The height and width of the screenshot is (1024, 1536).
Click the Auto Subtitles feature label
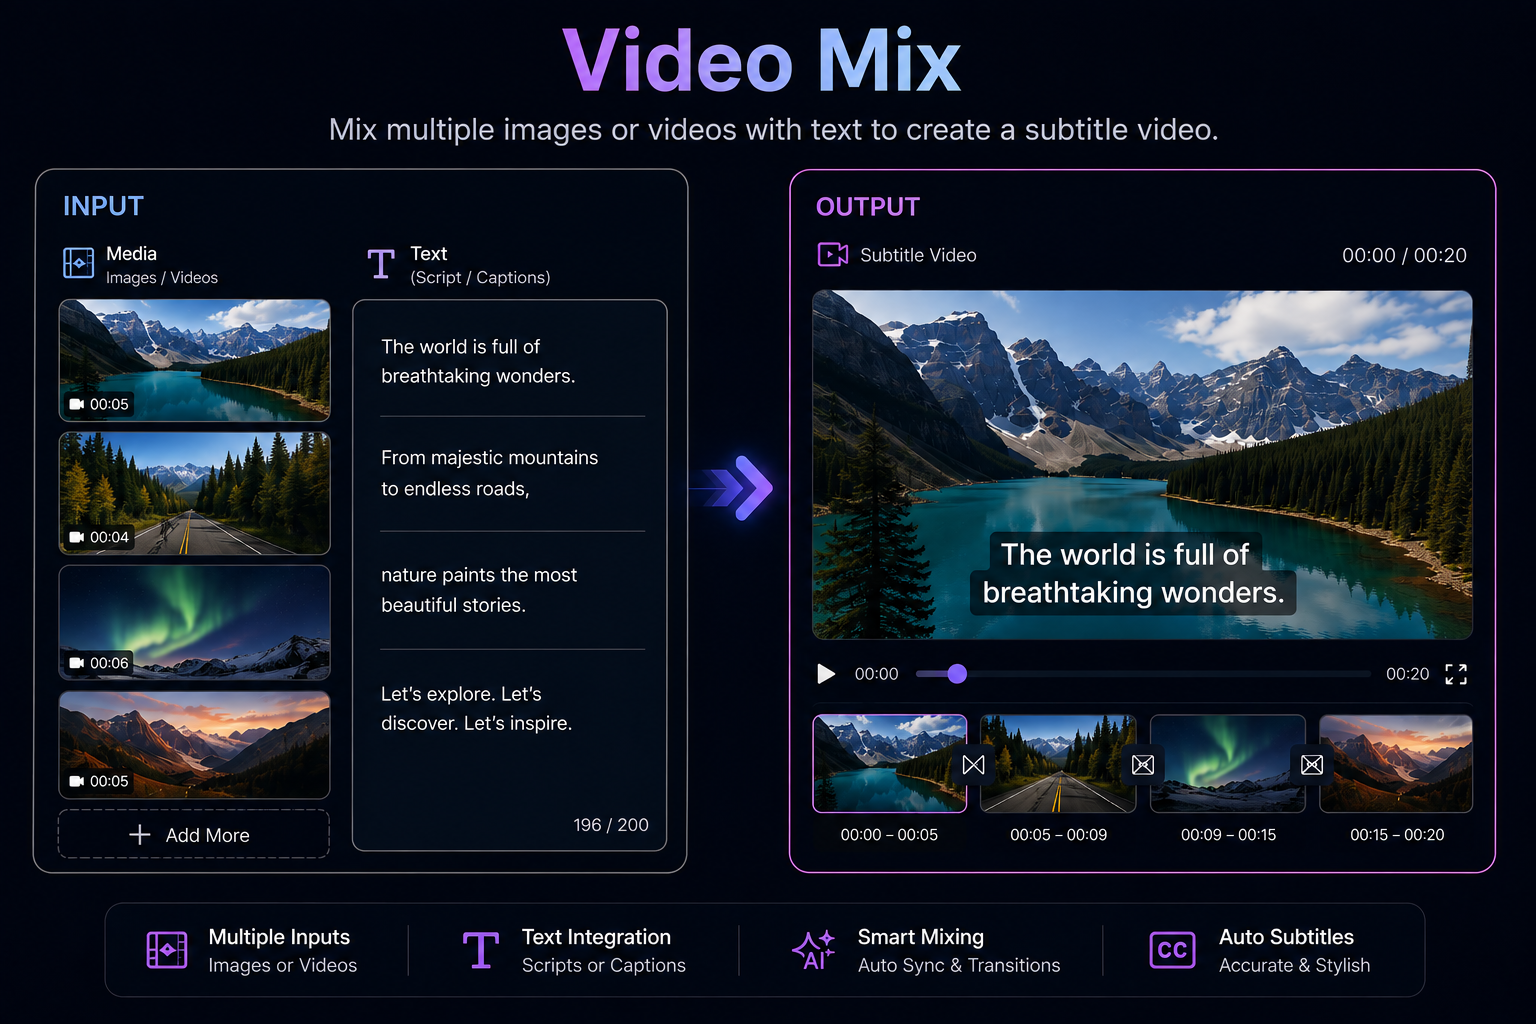point(1286,937)
